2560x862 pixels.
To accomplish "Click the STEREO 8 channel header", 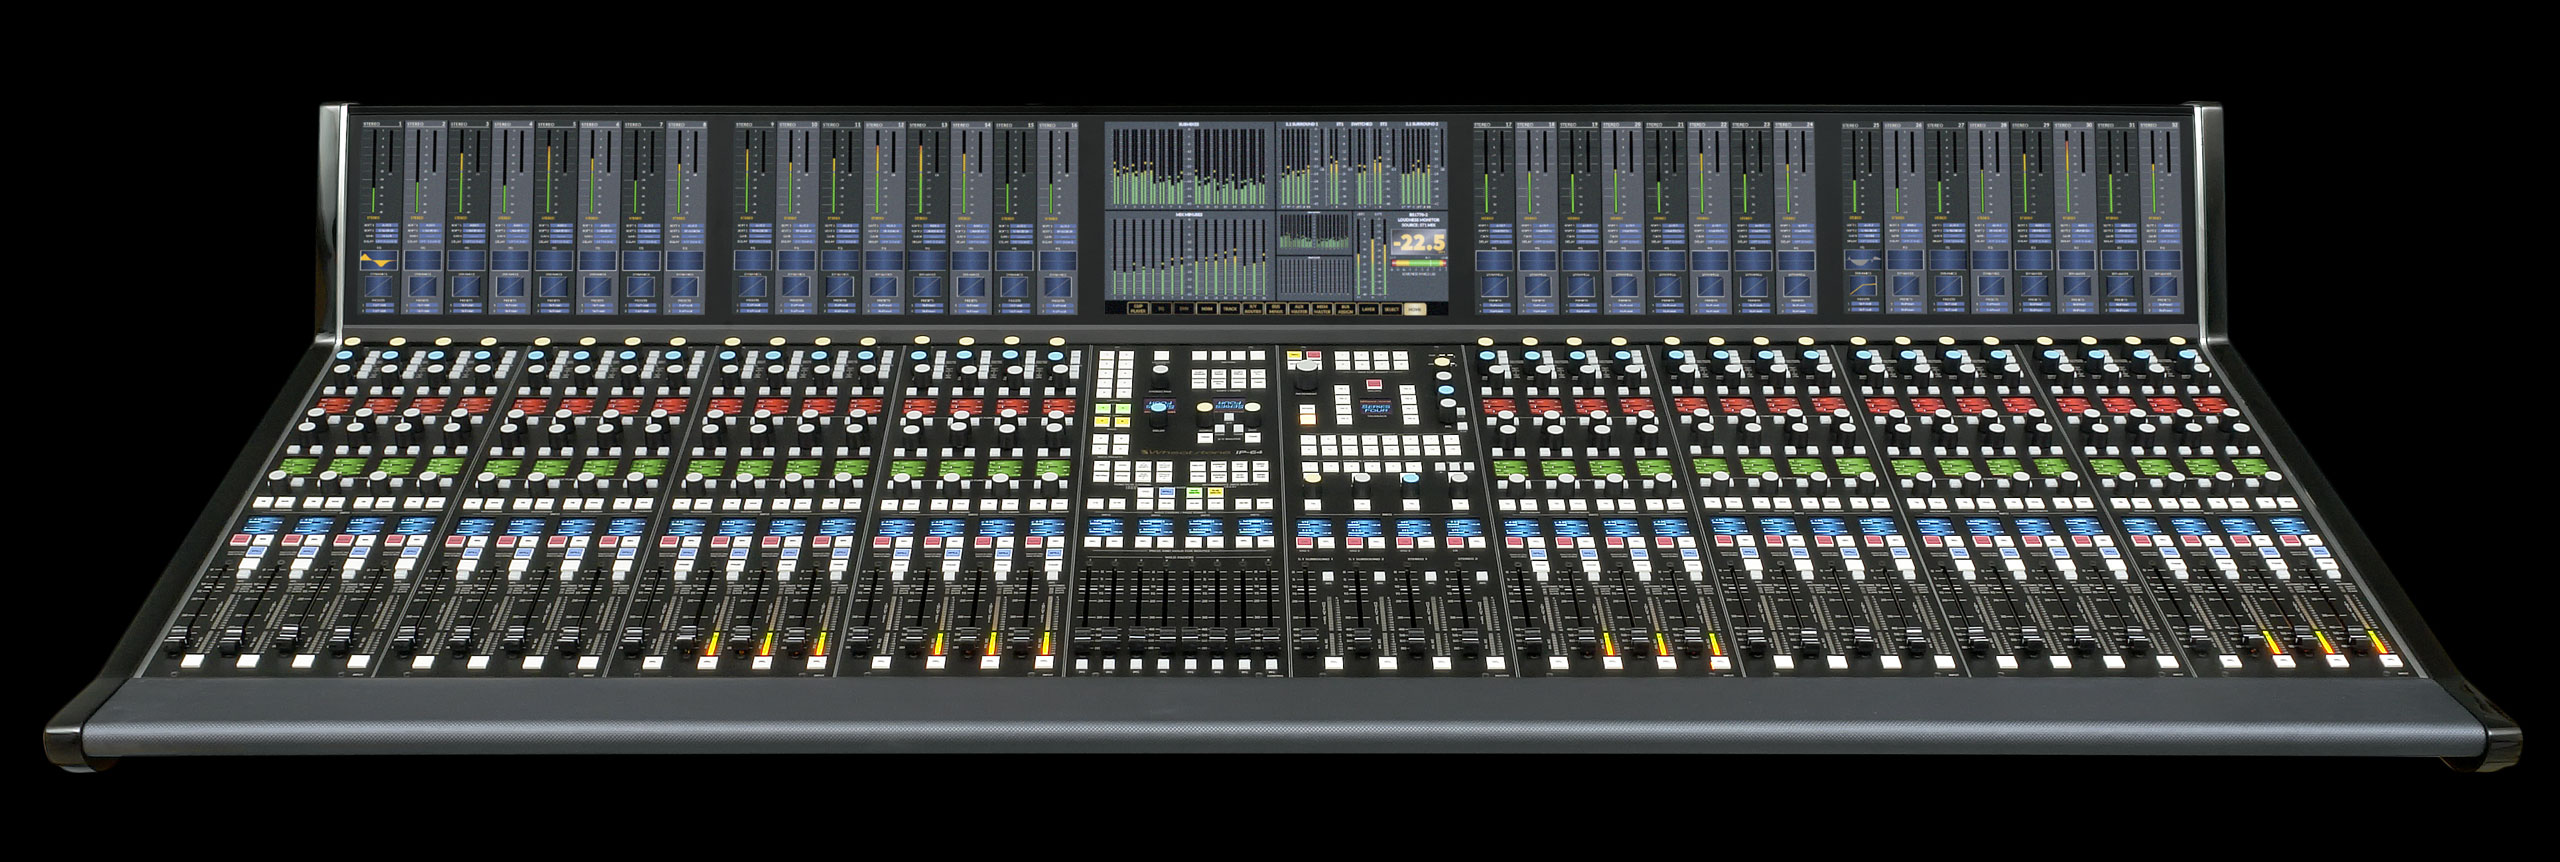I will 687,124.
